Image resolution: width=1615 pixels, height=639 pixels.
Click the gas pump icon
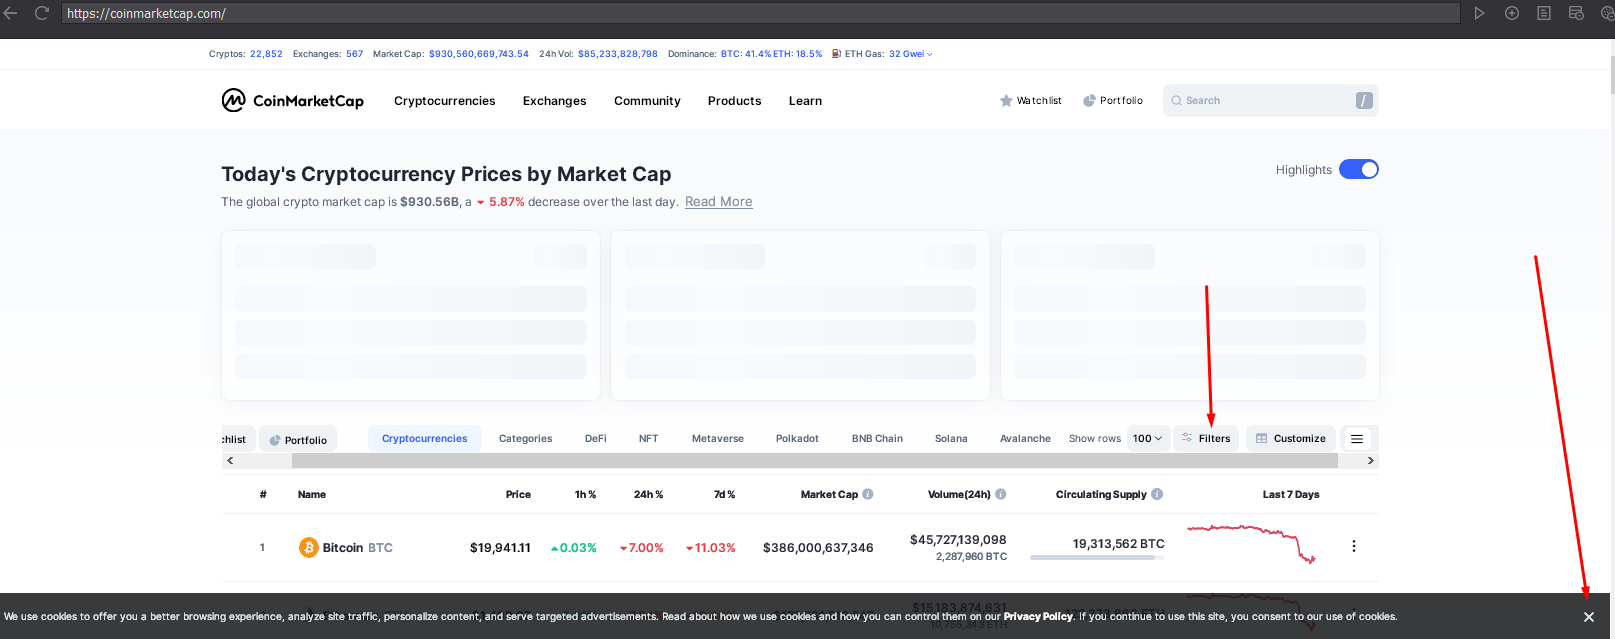pyautogui.click(x=836, y=54)
